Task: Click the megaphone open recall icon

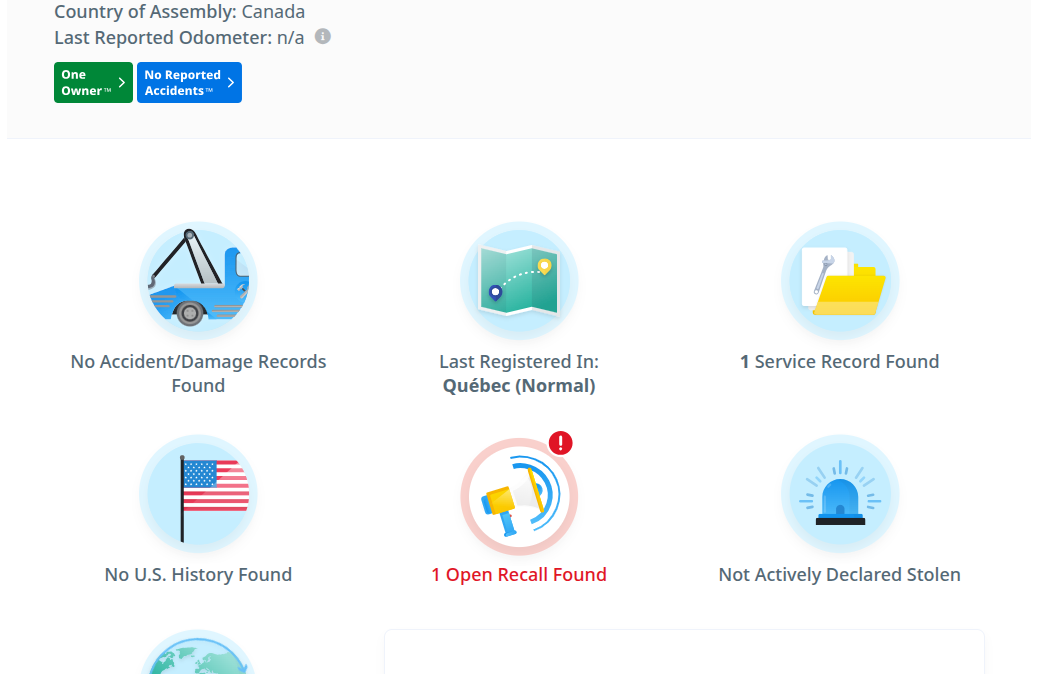Action: 519,494
